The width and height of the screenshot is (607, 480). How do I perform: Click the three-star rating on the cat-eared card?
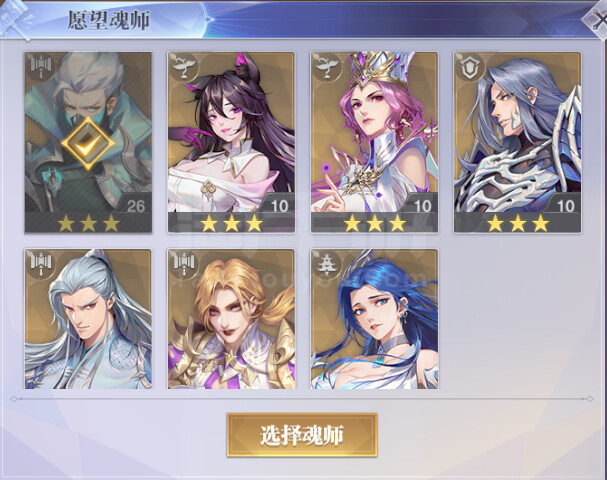point(231,223)
